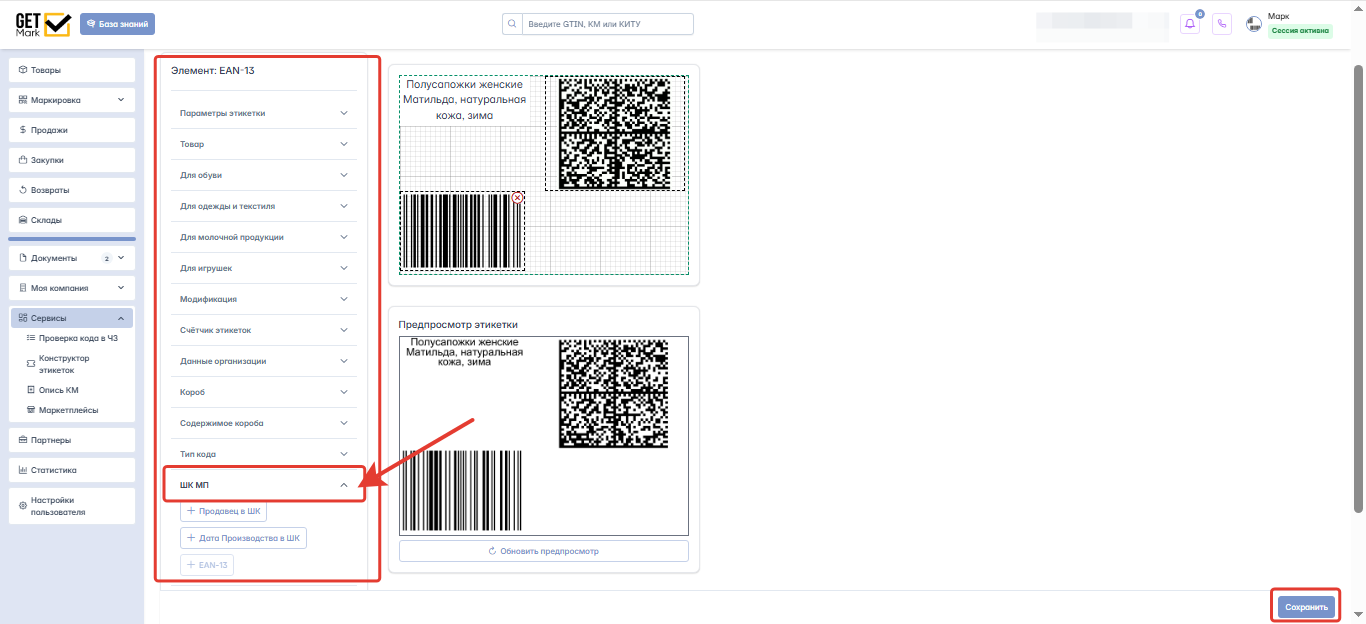
Task: Collapse the ШК МП section
Action: (x=264, y=485)
